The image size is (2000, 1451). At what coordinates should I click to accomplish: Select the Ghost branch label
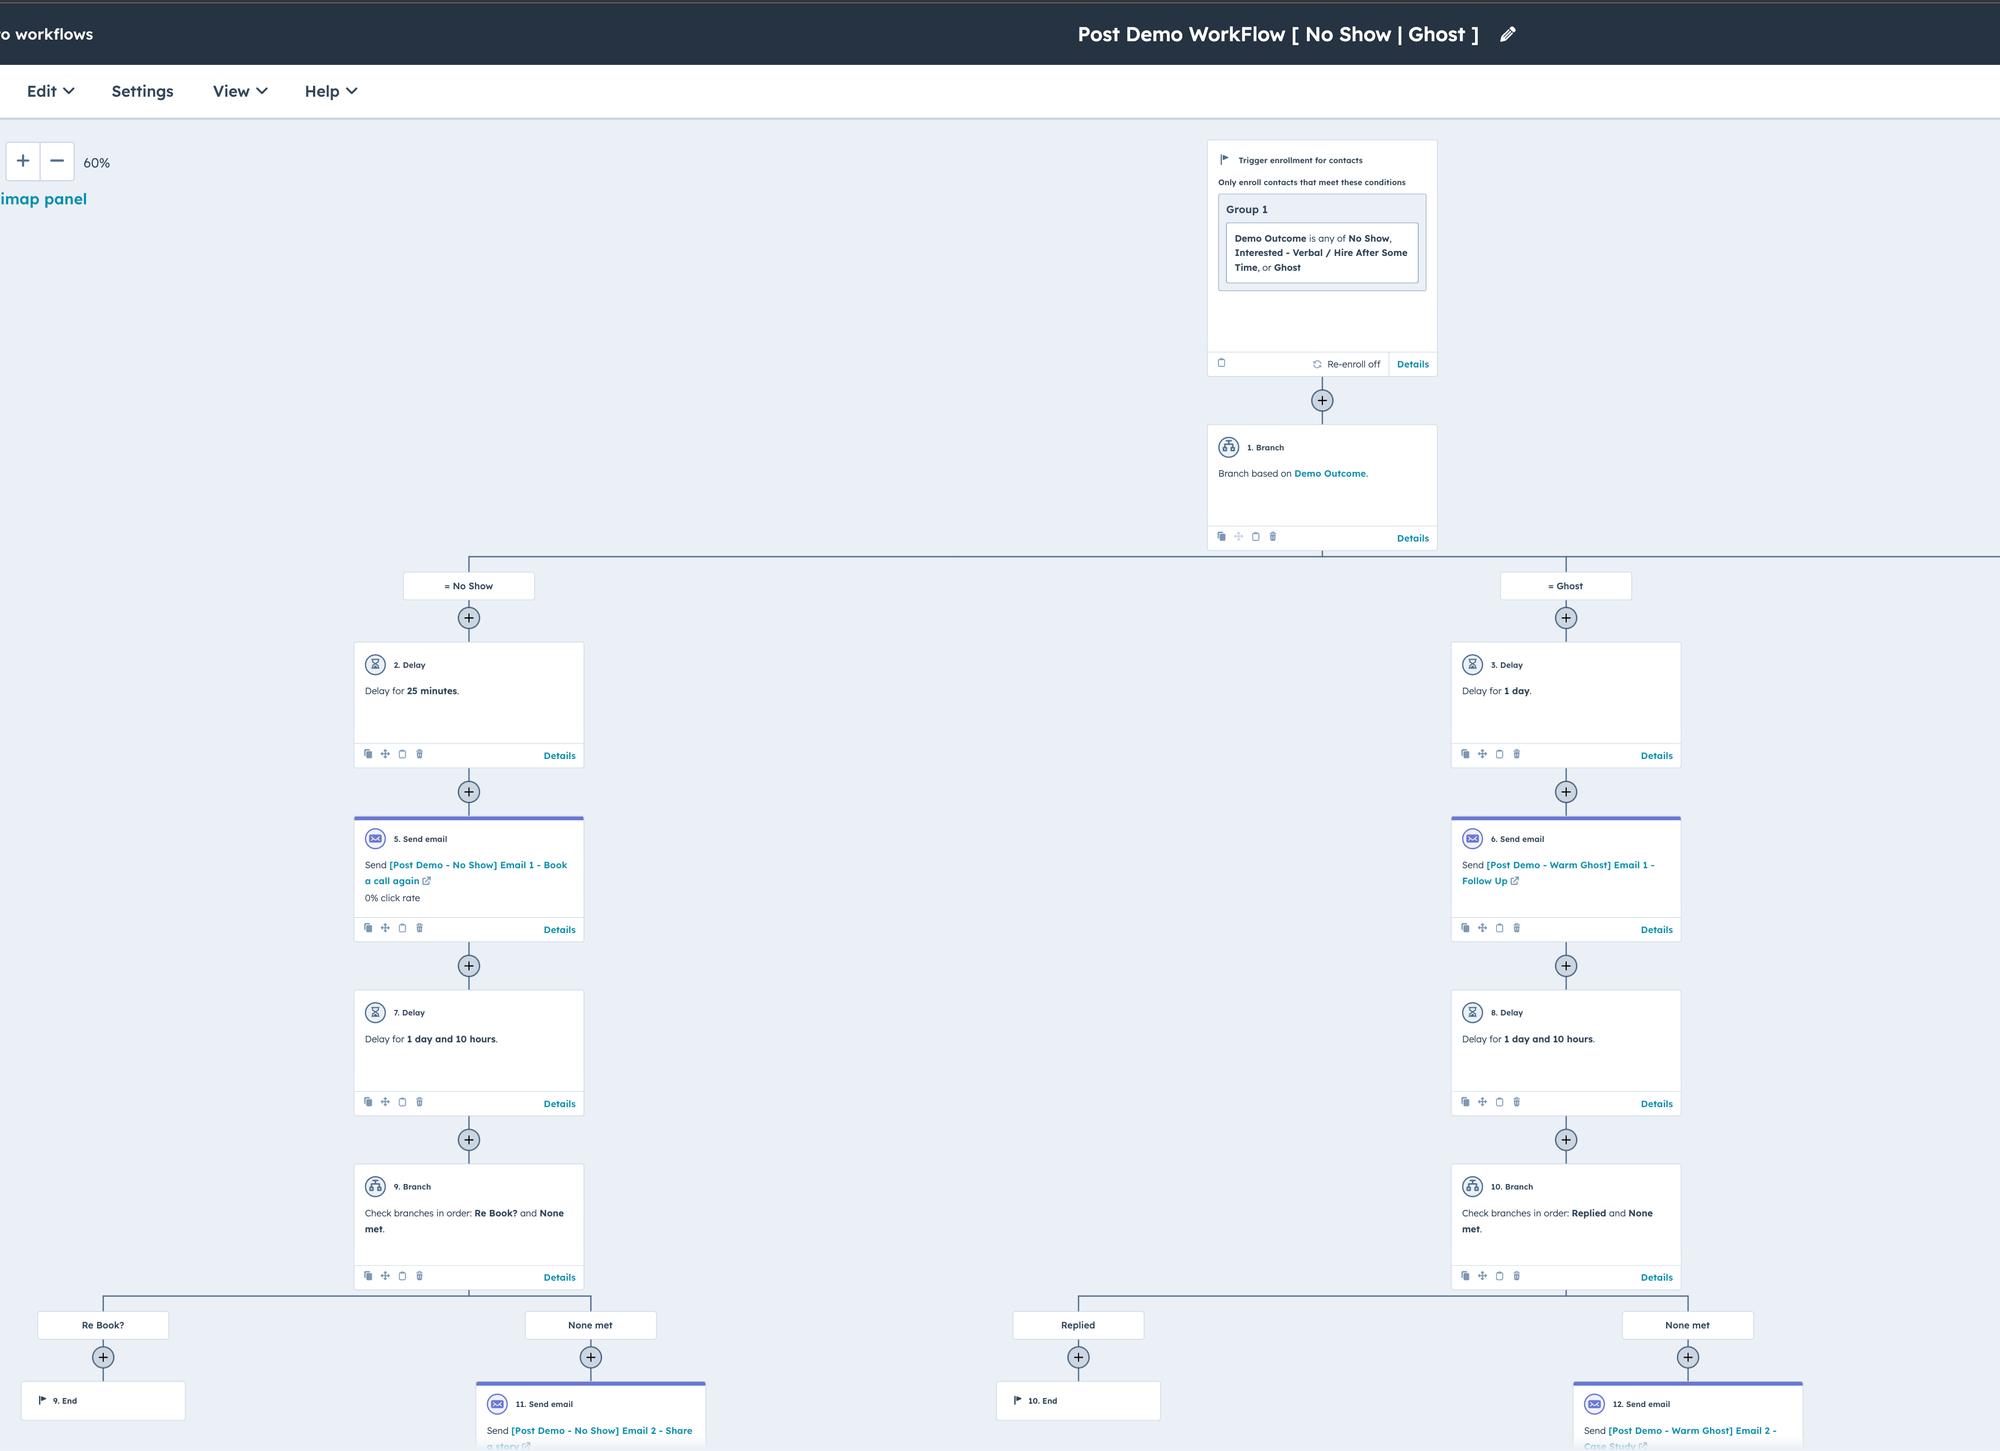point(1565,586)
